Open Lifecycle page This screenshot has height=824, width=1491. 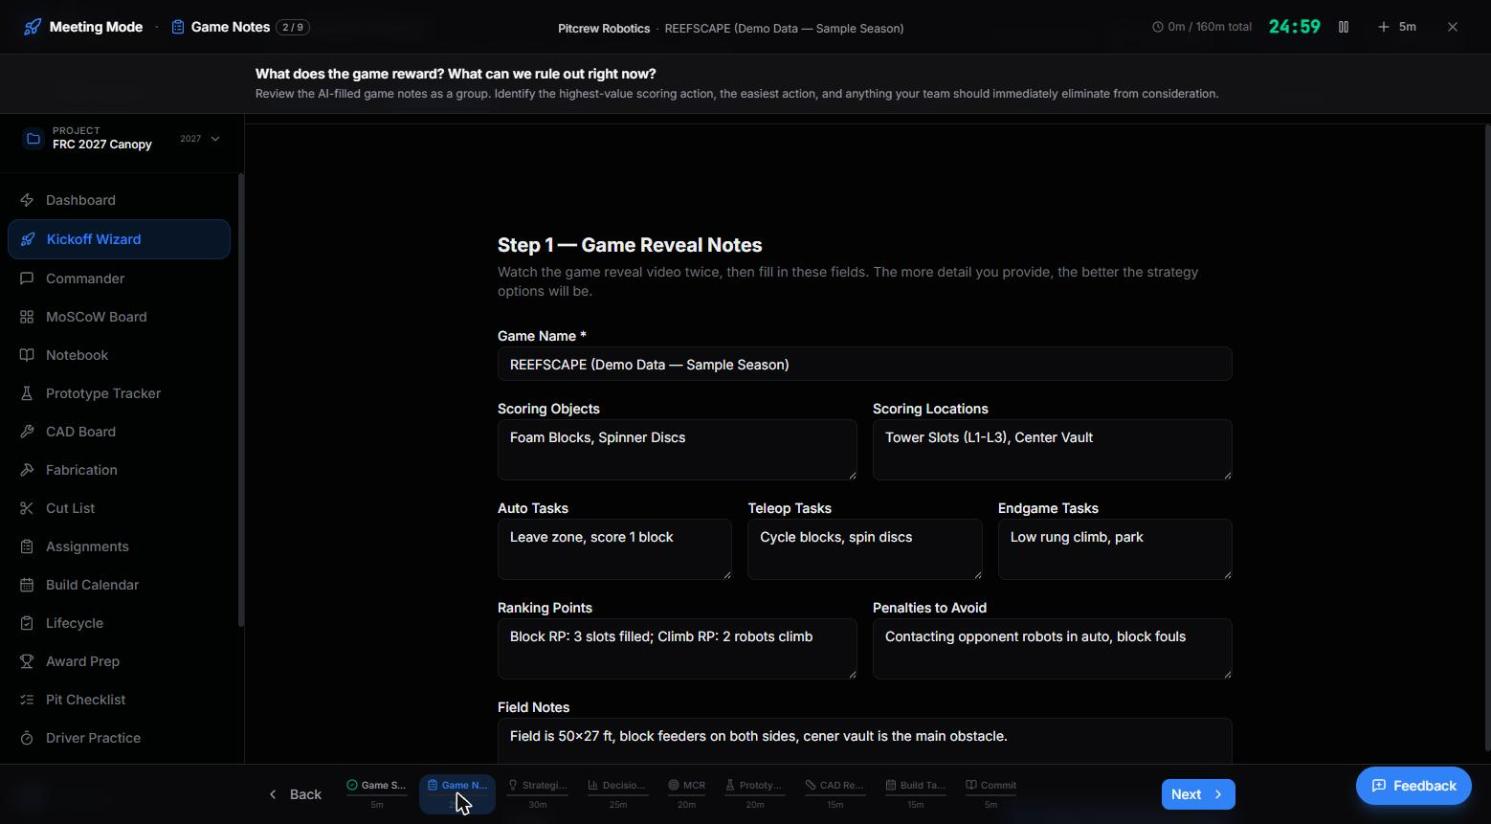[x=119, y=623]
